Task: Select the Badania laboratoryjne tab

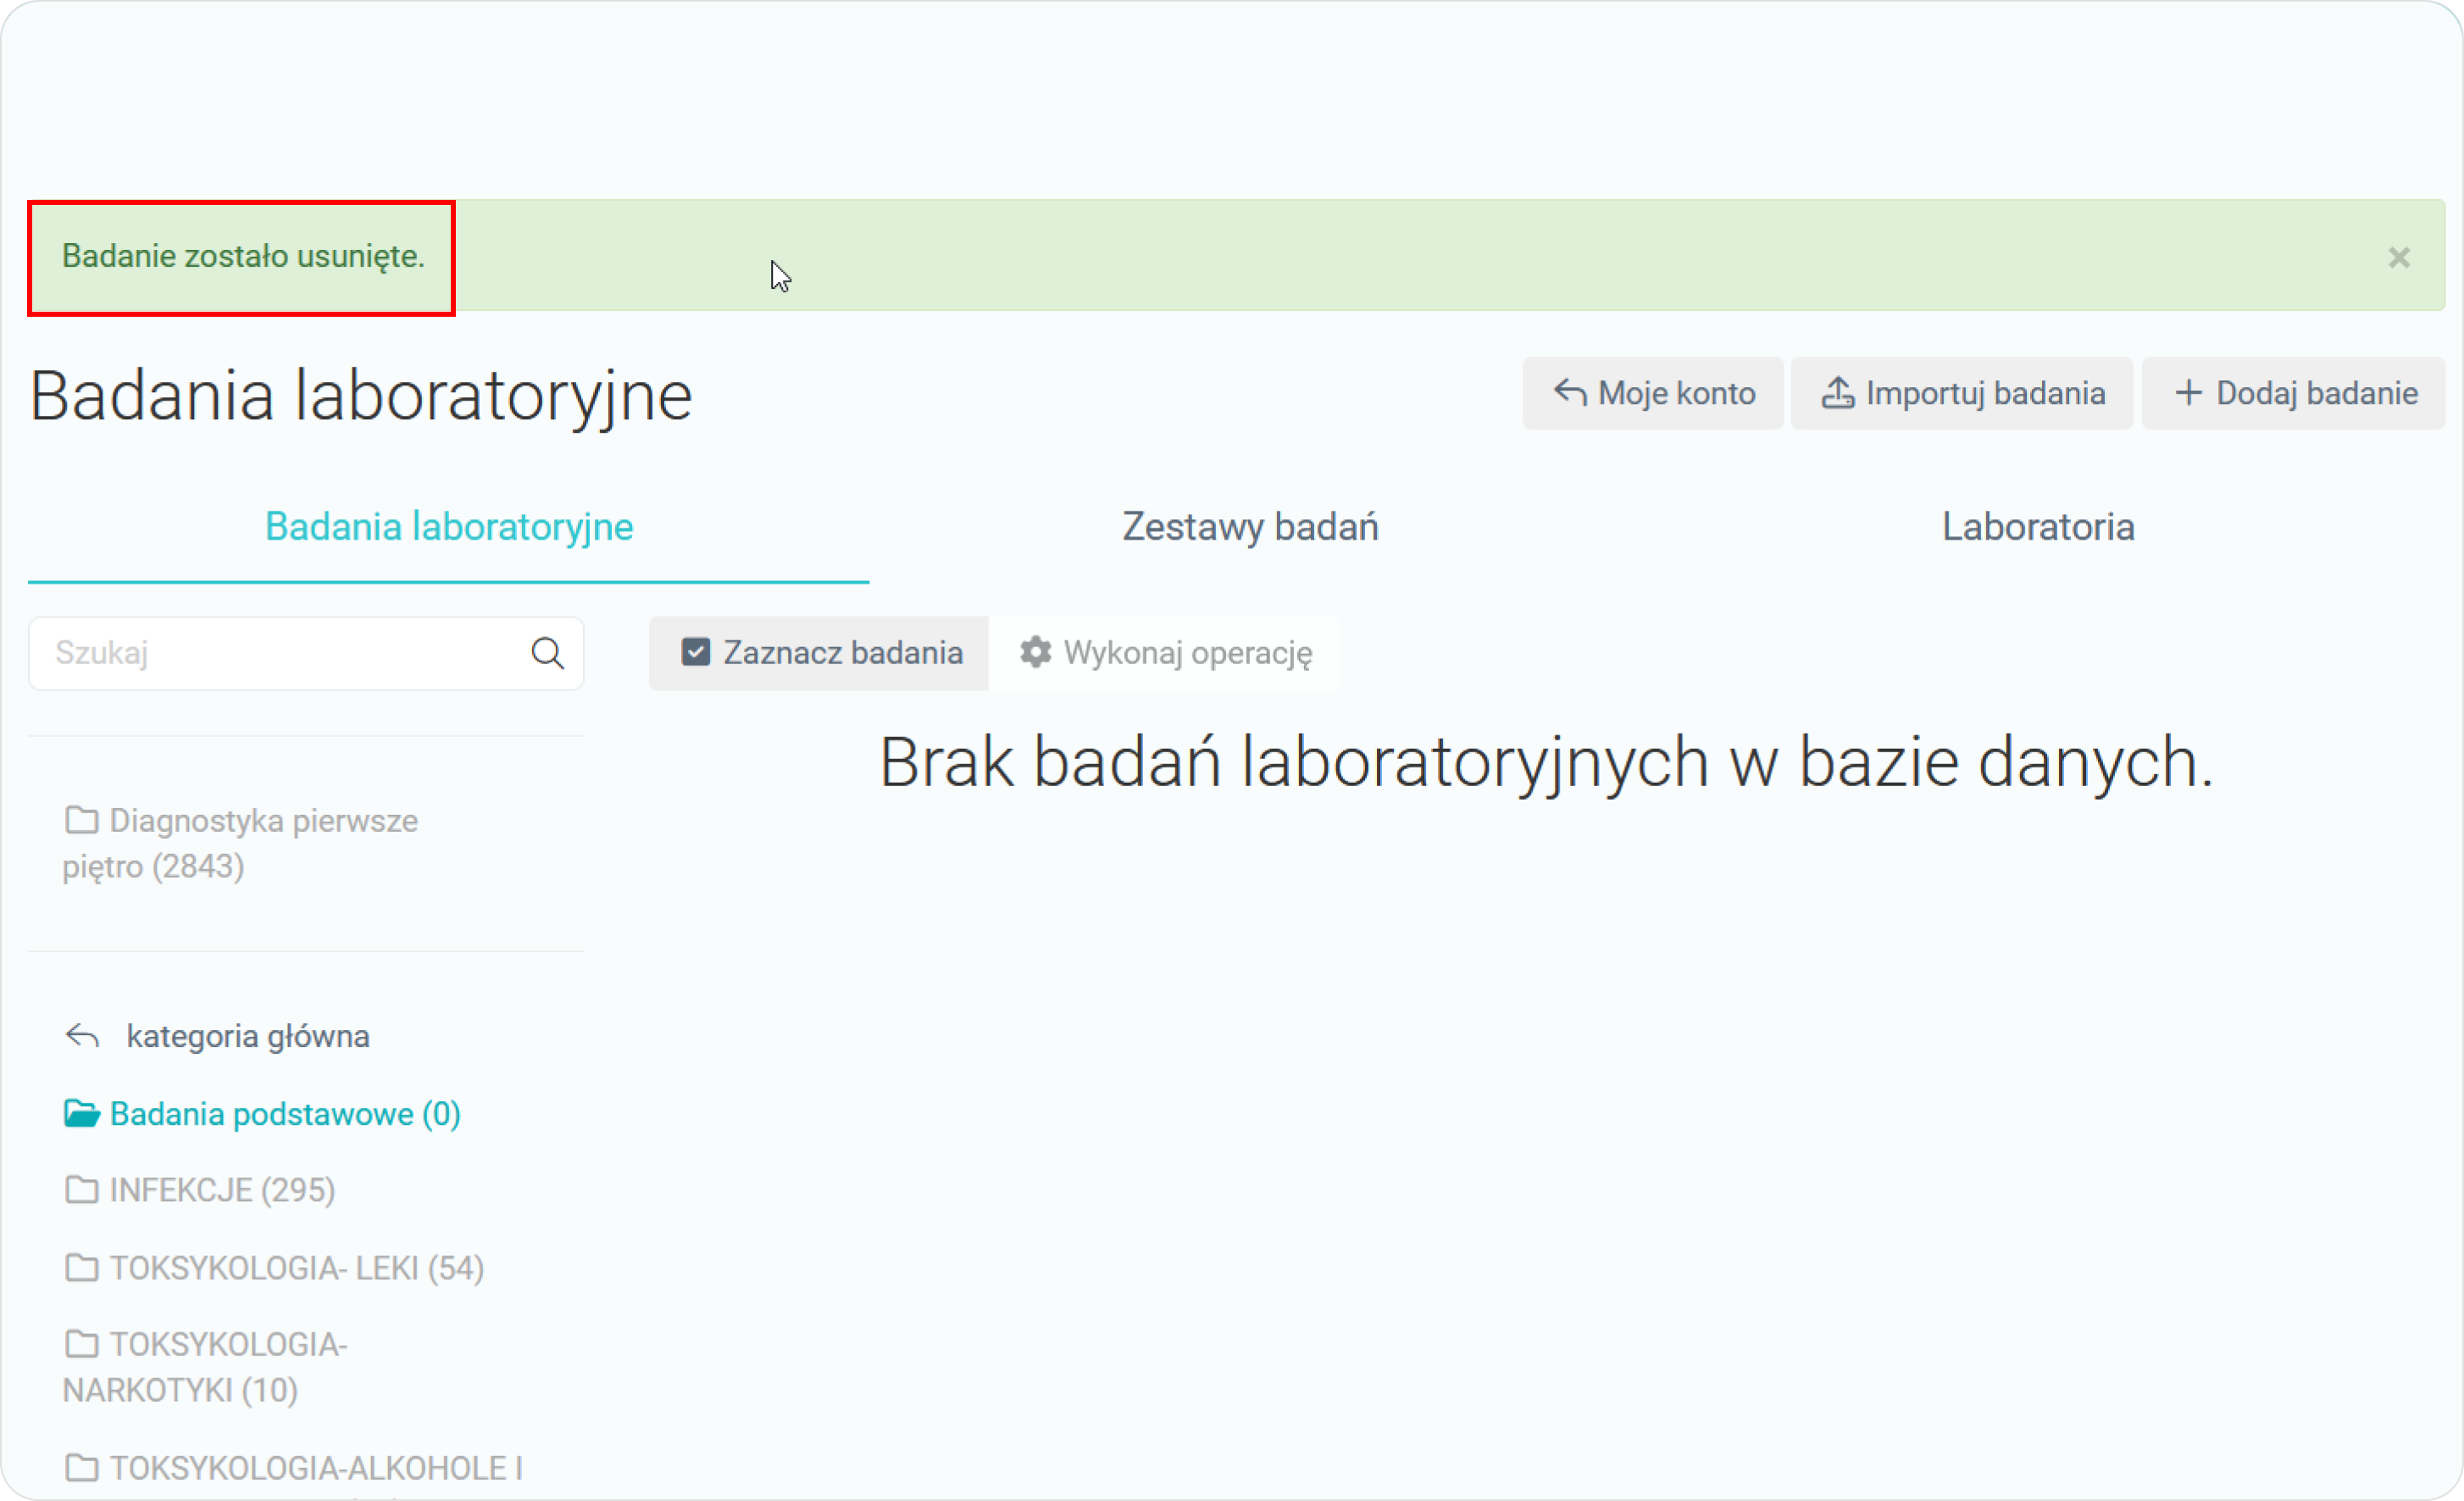Action: coord(449,527)
